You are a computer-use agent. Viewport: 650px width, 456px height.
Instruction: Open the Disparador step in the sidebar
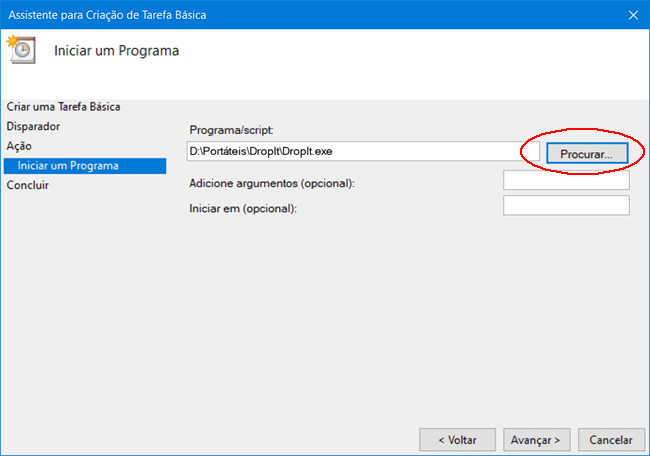pyautogui.click(x=33, y=127)
